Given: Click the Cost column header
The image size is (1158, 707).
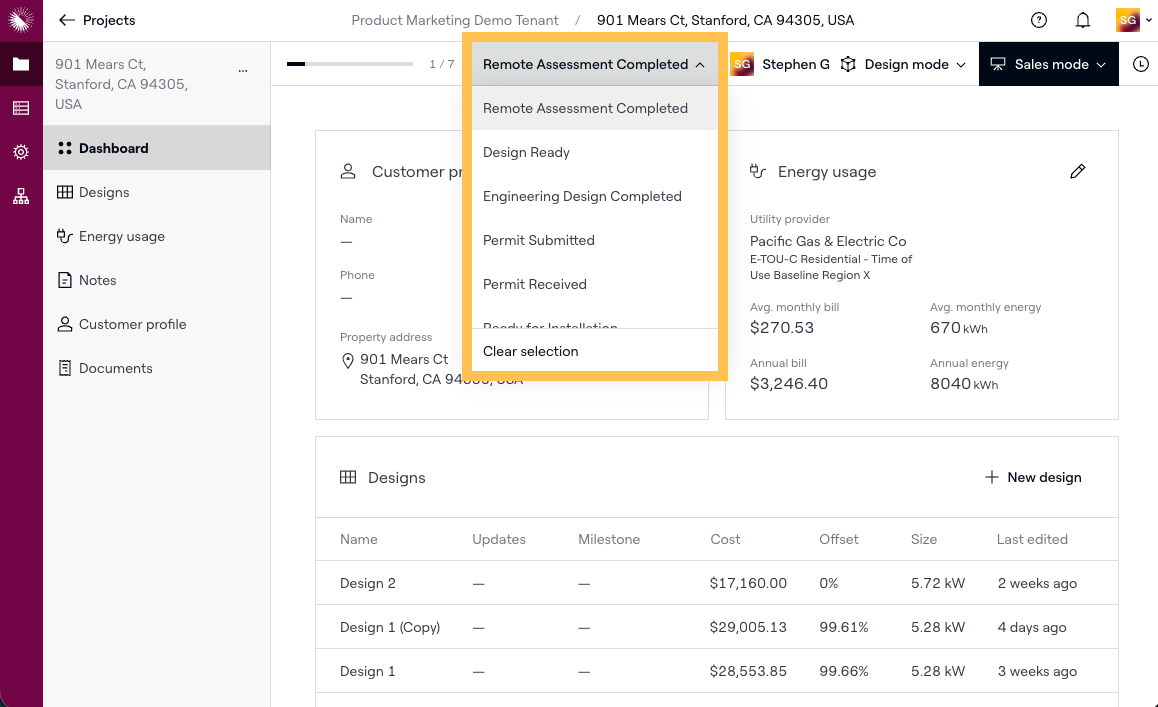Looking at the screenshot, I should pos(724,539).
